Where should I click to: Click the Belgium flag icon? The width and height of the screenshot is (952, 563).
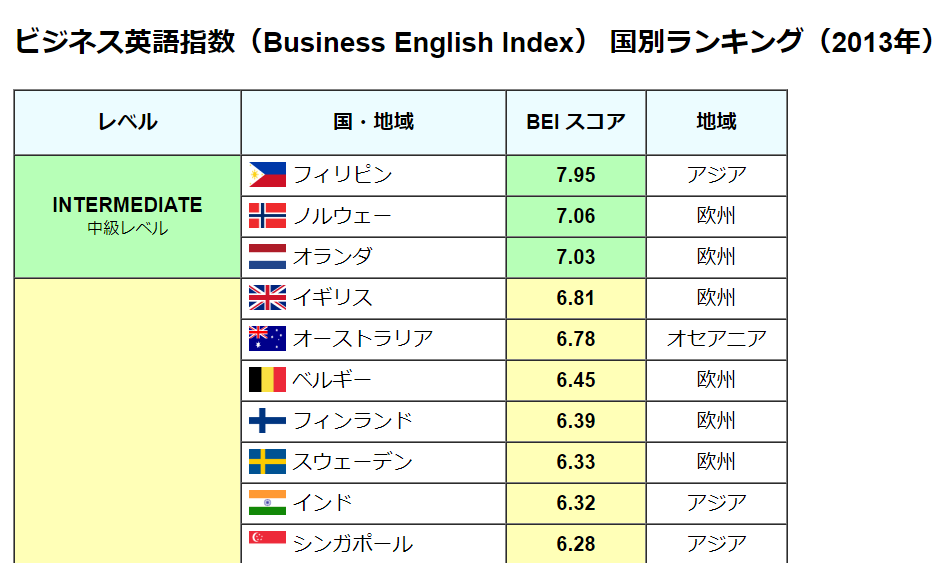[267, 380]
